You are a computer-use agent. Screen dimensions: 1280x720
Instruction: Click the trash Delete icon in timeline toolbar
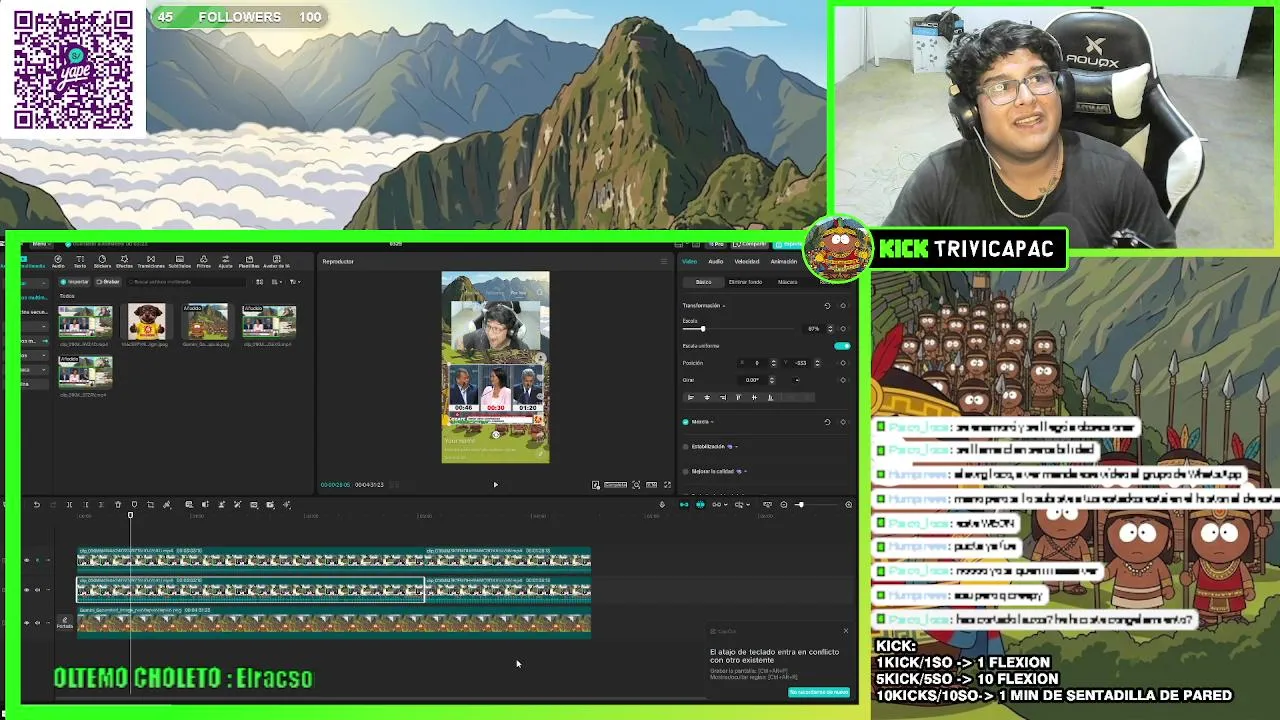118,505
